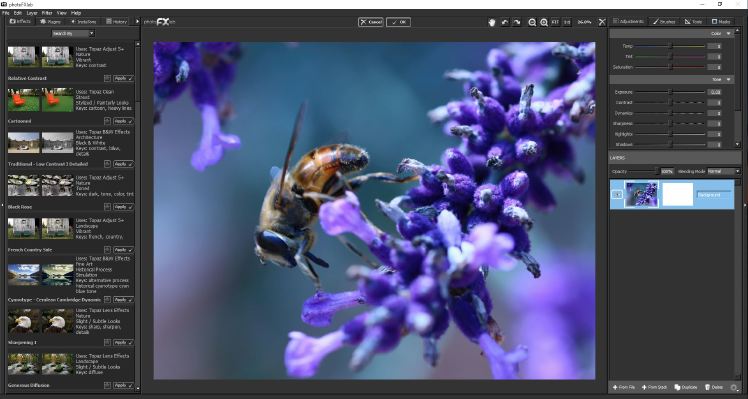Apply the Cartoonal effect

(x=124, y=121)
